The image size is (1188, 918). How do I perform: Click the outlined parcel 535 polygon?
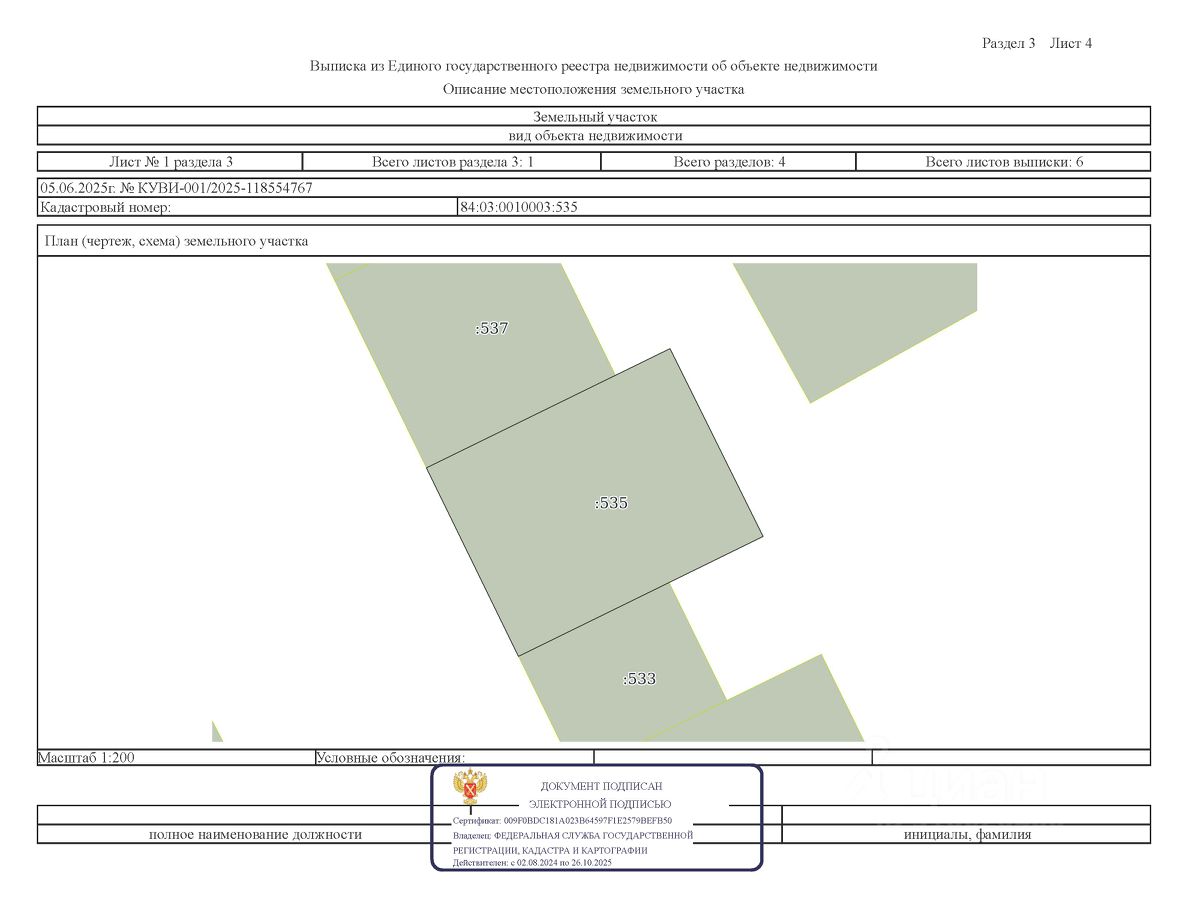(595, 502)
